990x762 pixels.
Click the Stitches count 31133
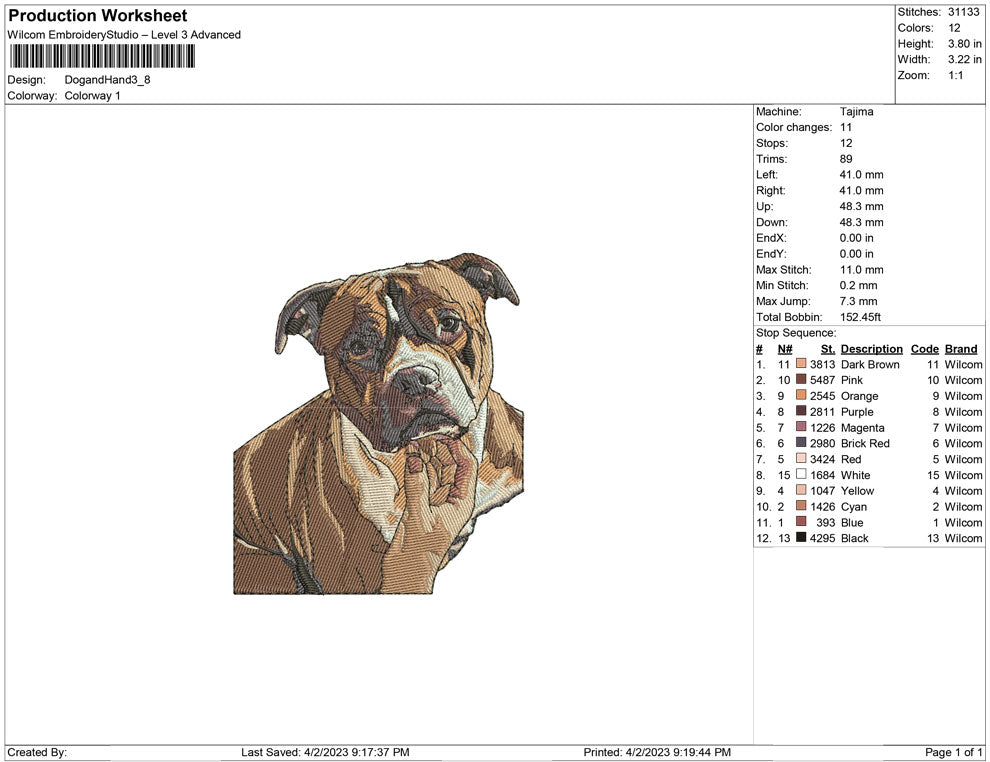(963, 12)
